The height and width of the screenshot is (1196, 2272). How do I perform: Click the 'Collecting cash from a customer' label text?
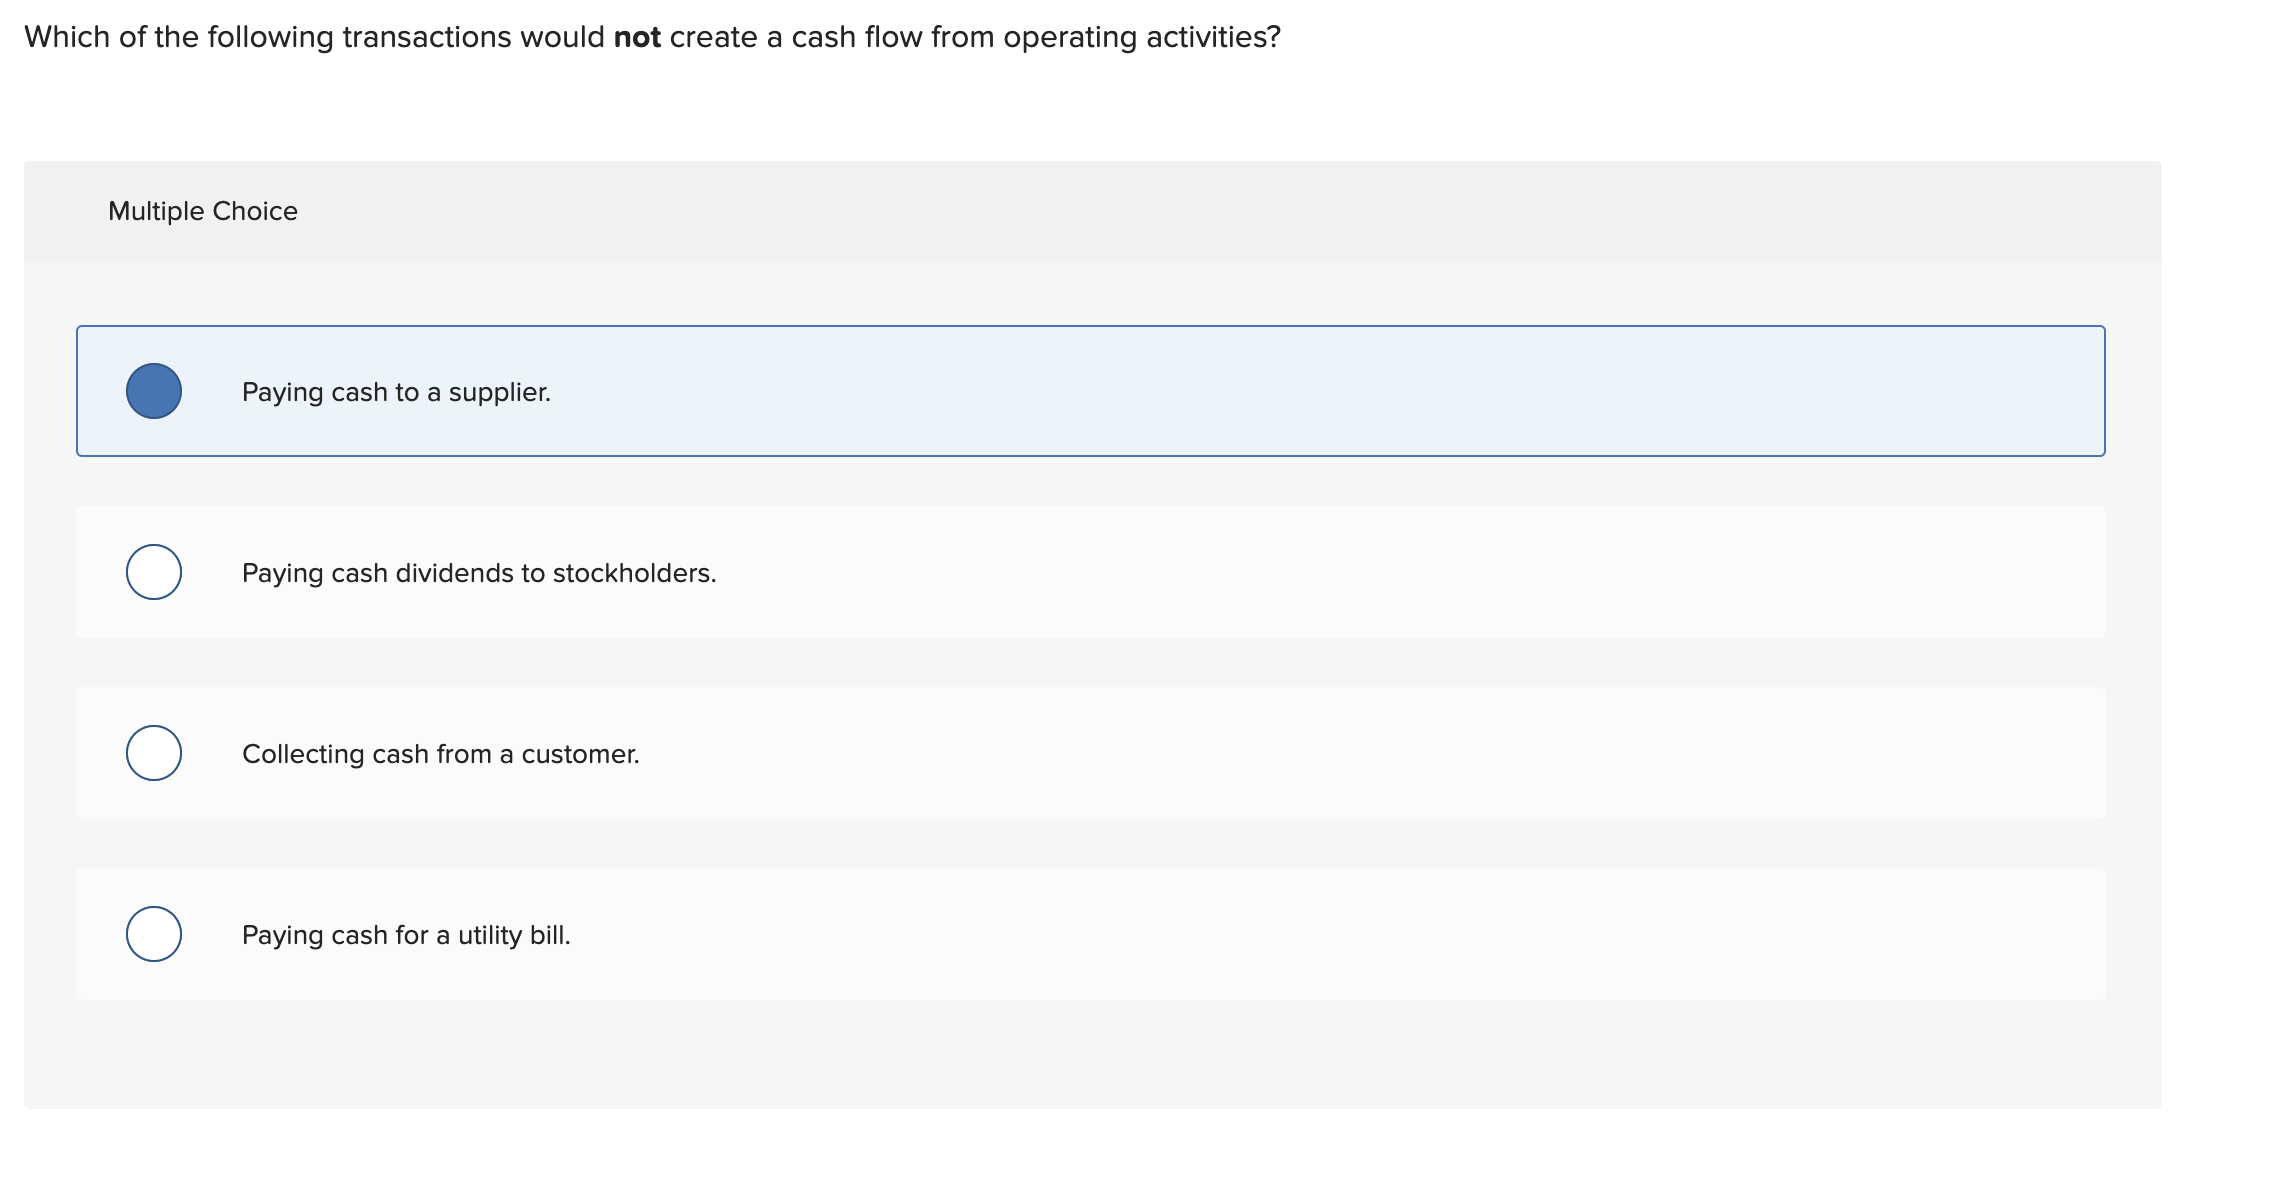[x=440, y=753]
